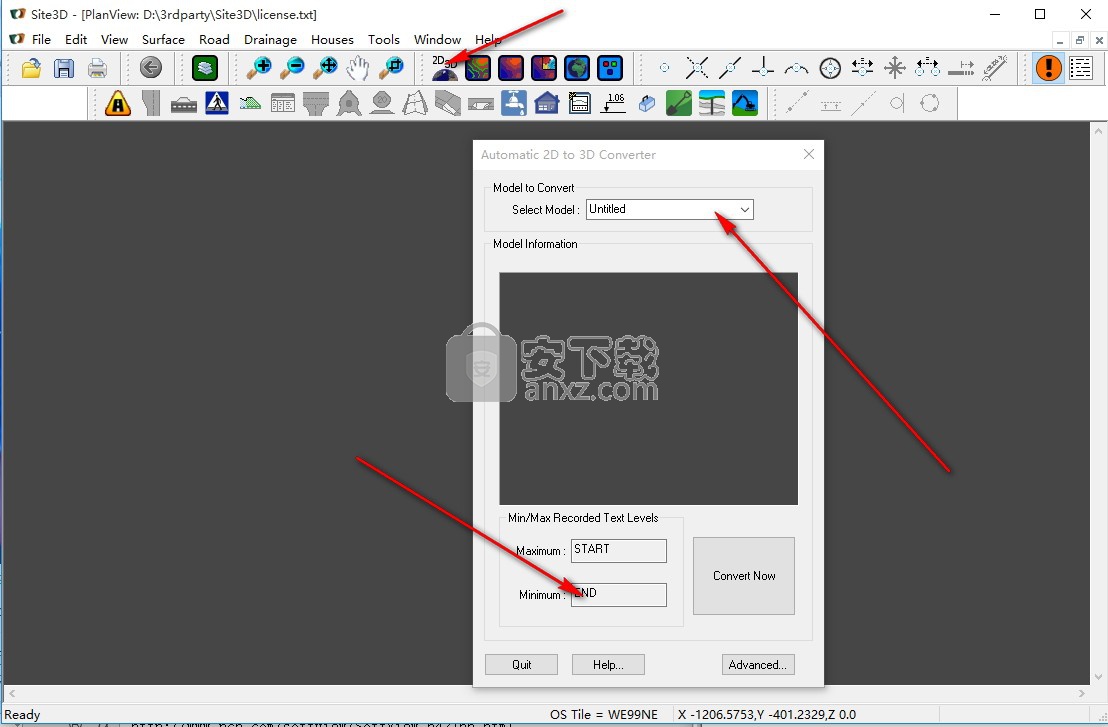Click the horizontal scrollbar left arrow
Image resolution: width=1108 pixels, height=727 pixels.
(12, 694)
